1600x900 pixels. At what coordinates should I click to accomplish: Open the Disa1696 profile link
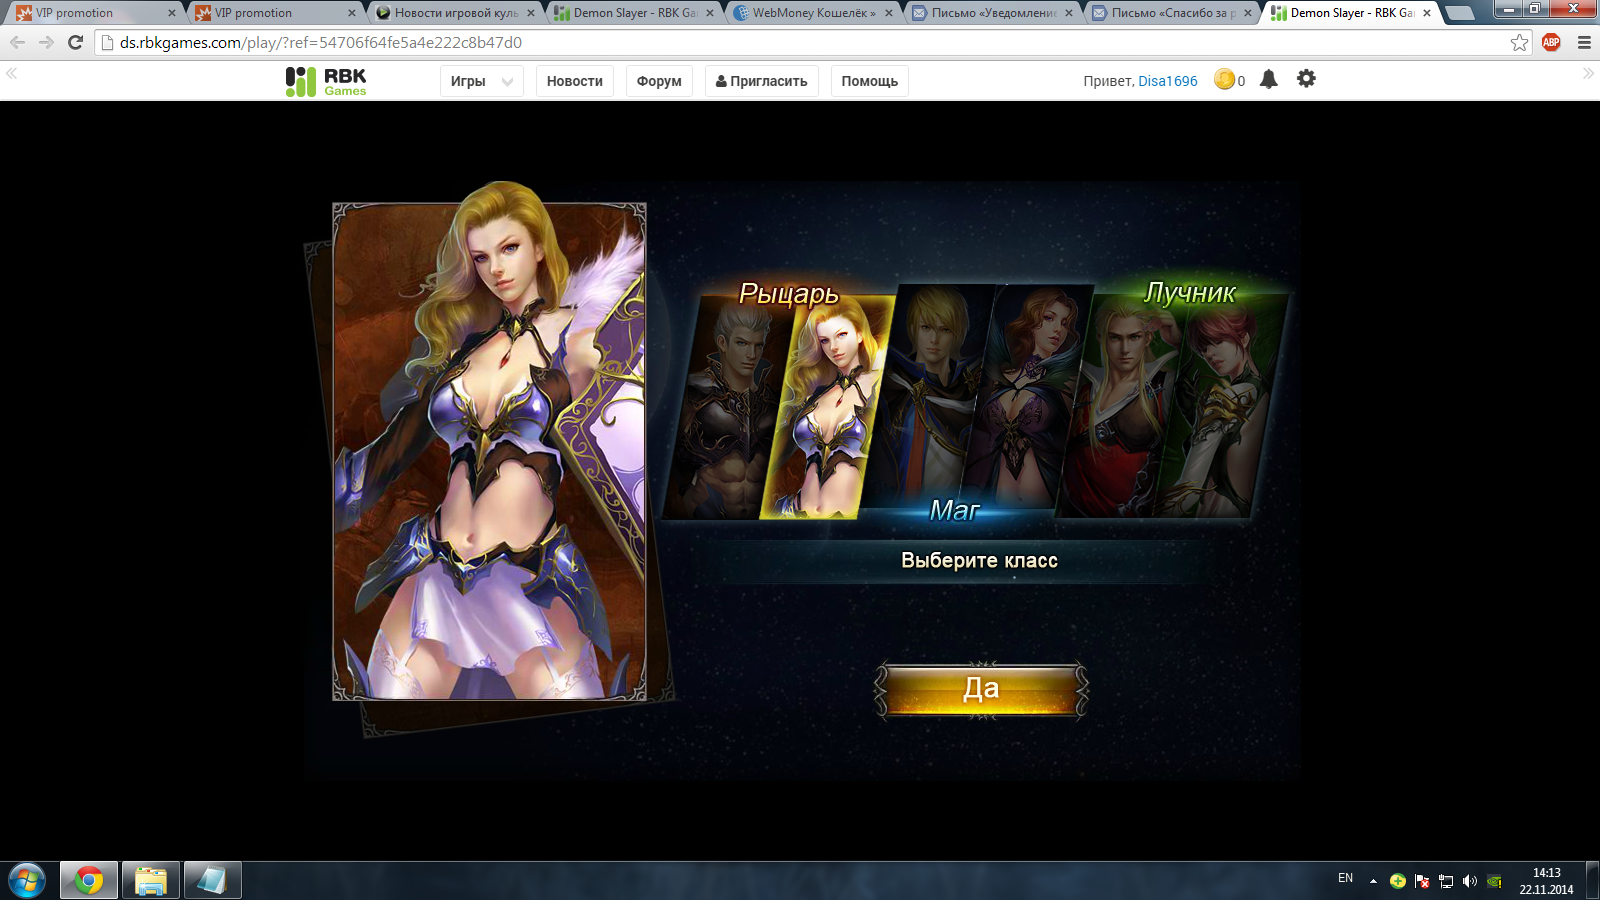(x=1167, y=81)
